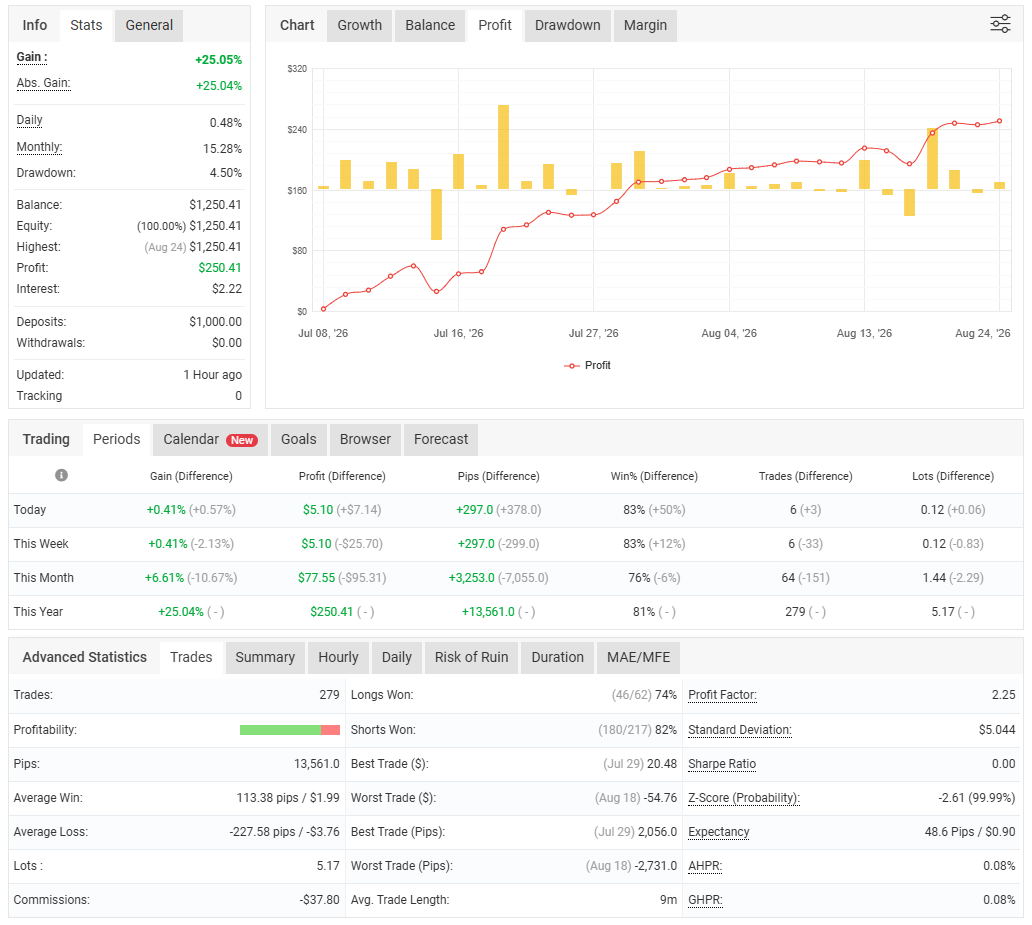Select the Risk of Ruin tab

coord(471,658)
